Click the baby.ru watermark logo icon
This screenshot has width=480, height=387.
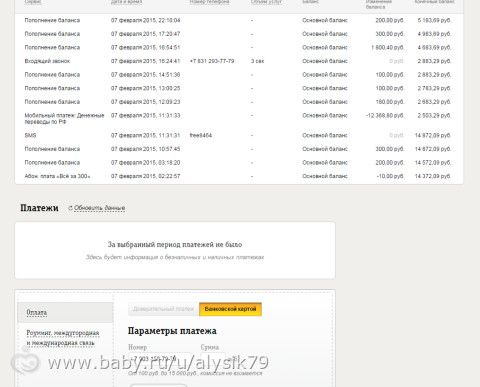coord(25,362)
